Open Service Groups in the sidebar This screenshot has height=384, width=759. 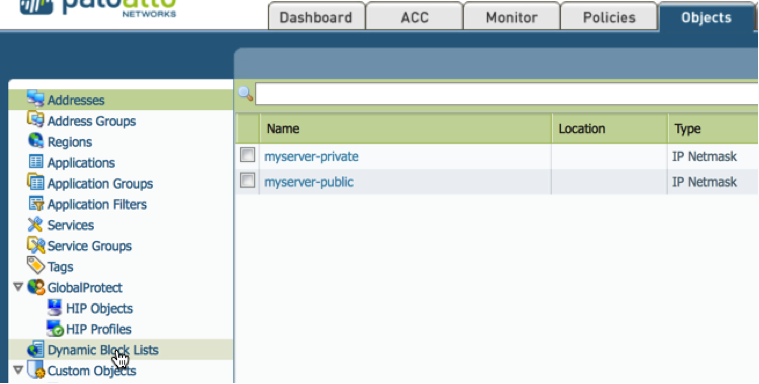(90, 246)
